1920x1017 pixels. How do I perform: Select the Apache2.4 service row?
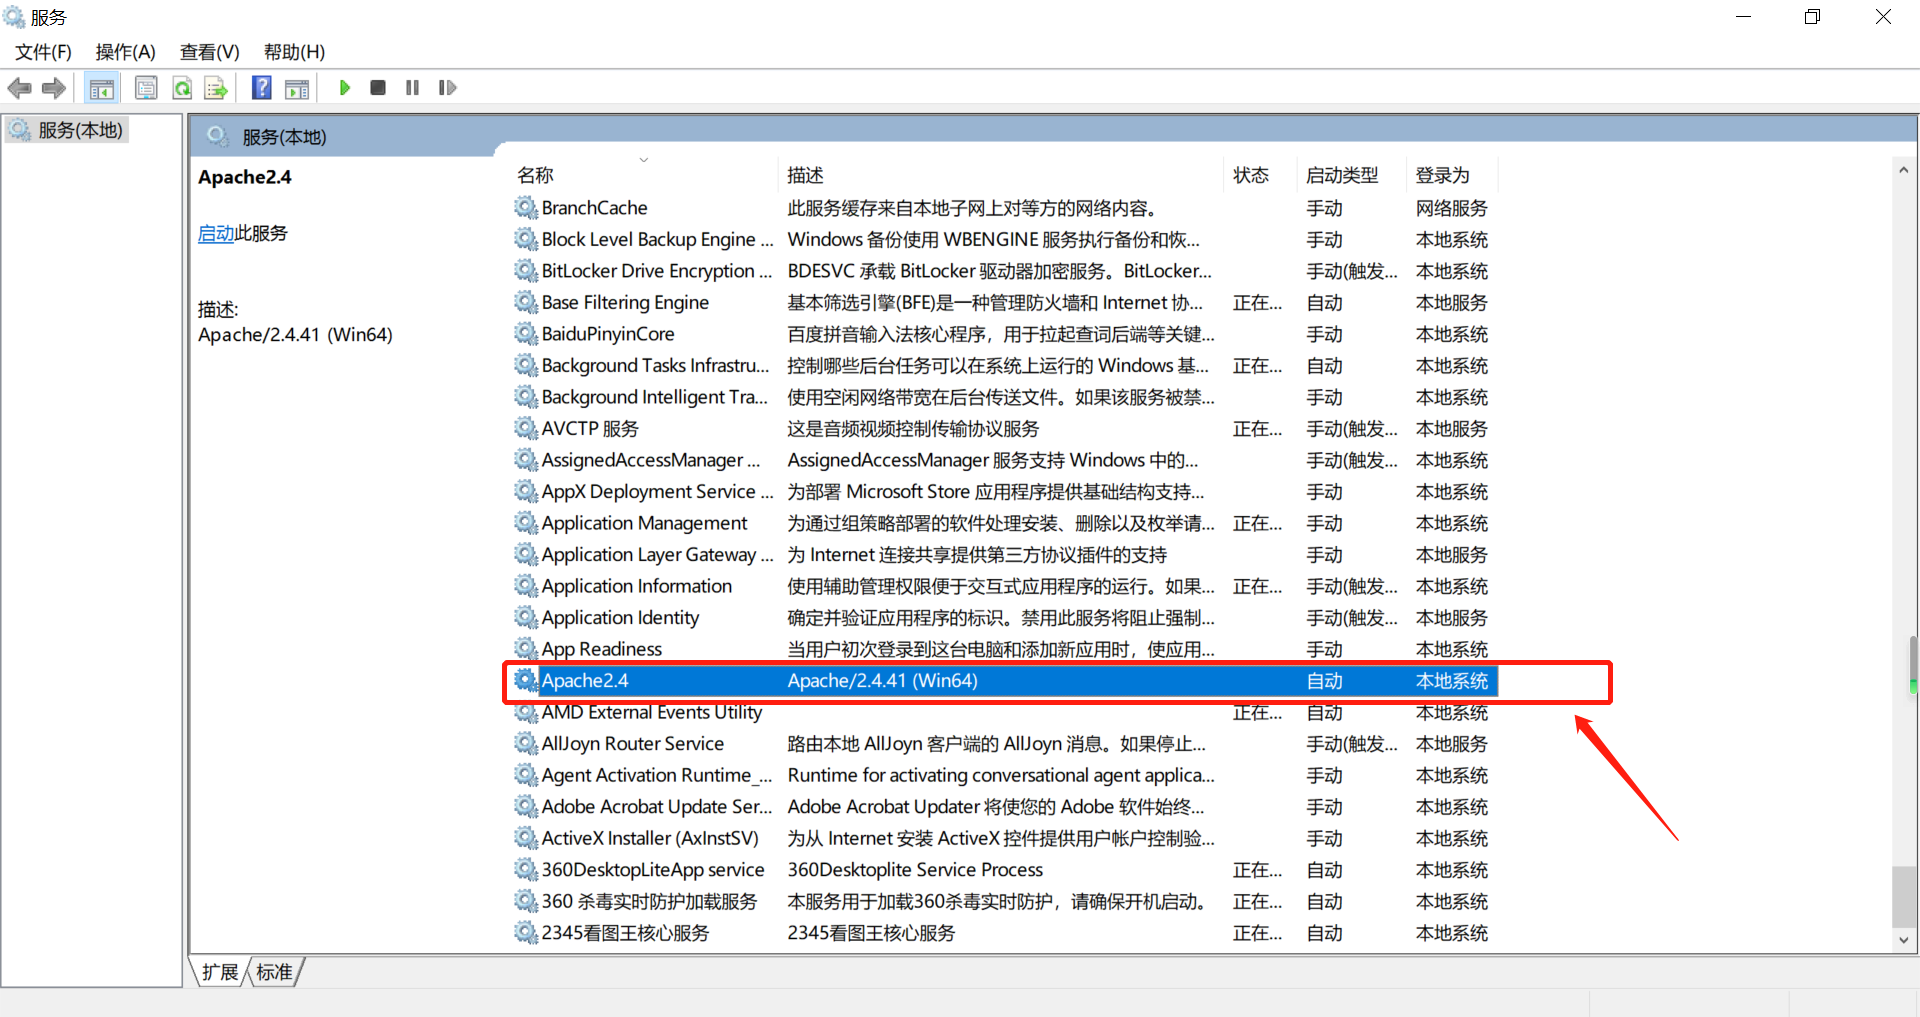[1004, 681]
